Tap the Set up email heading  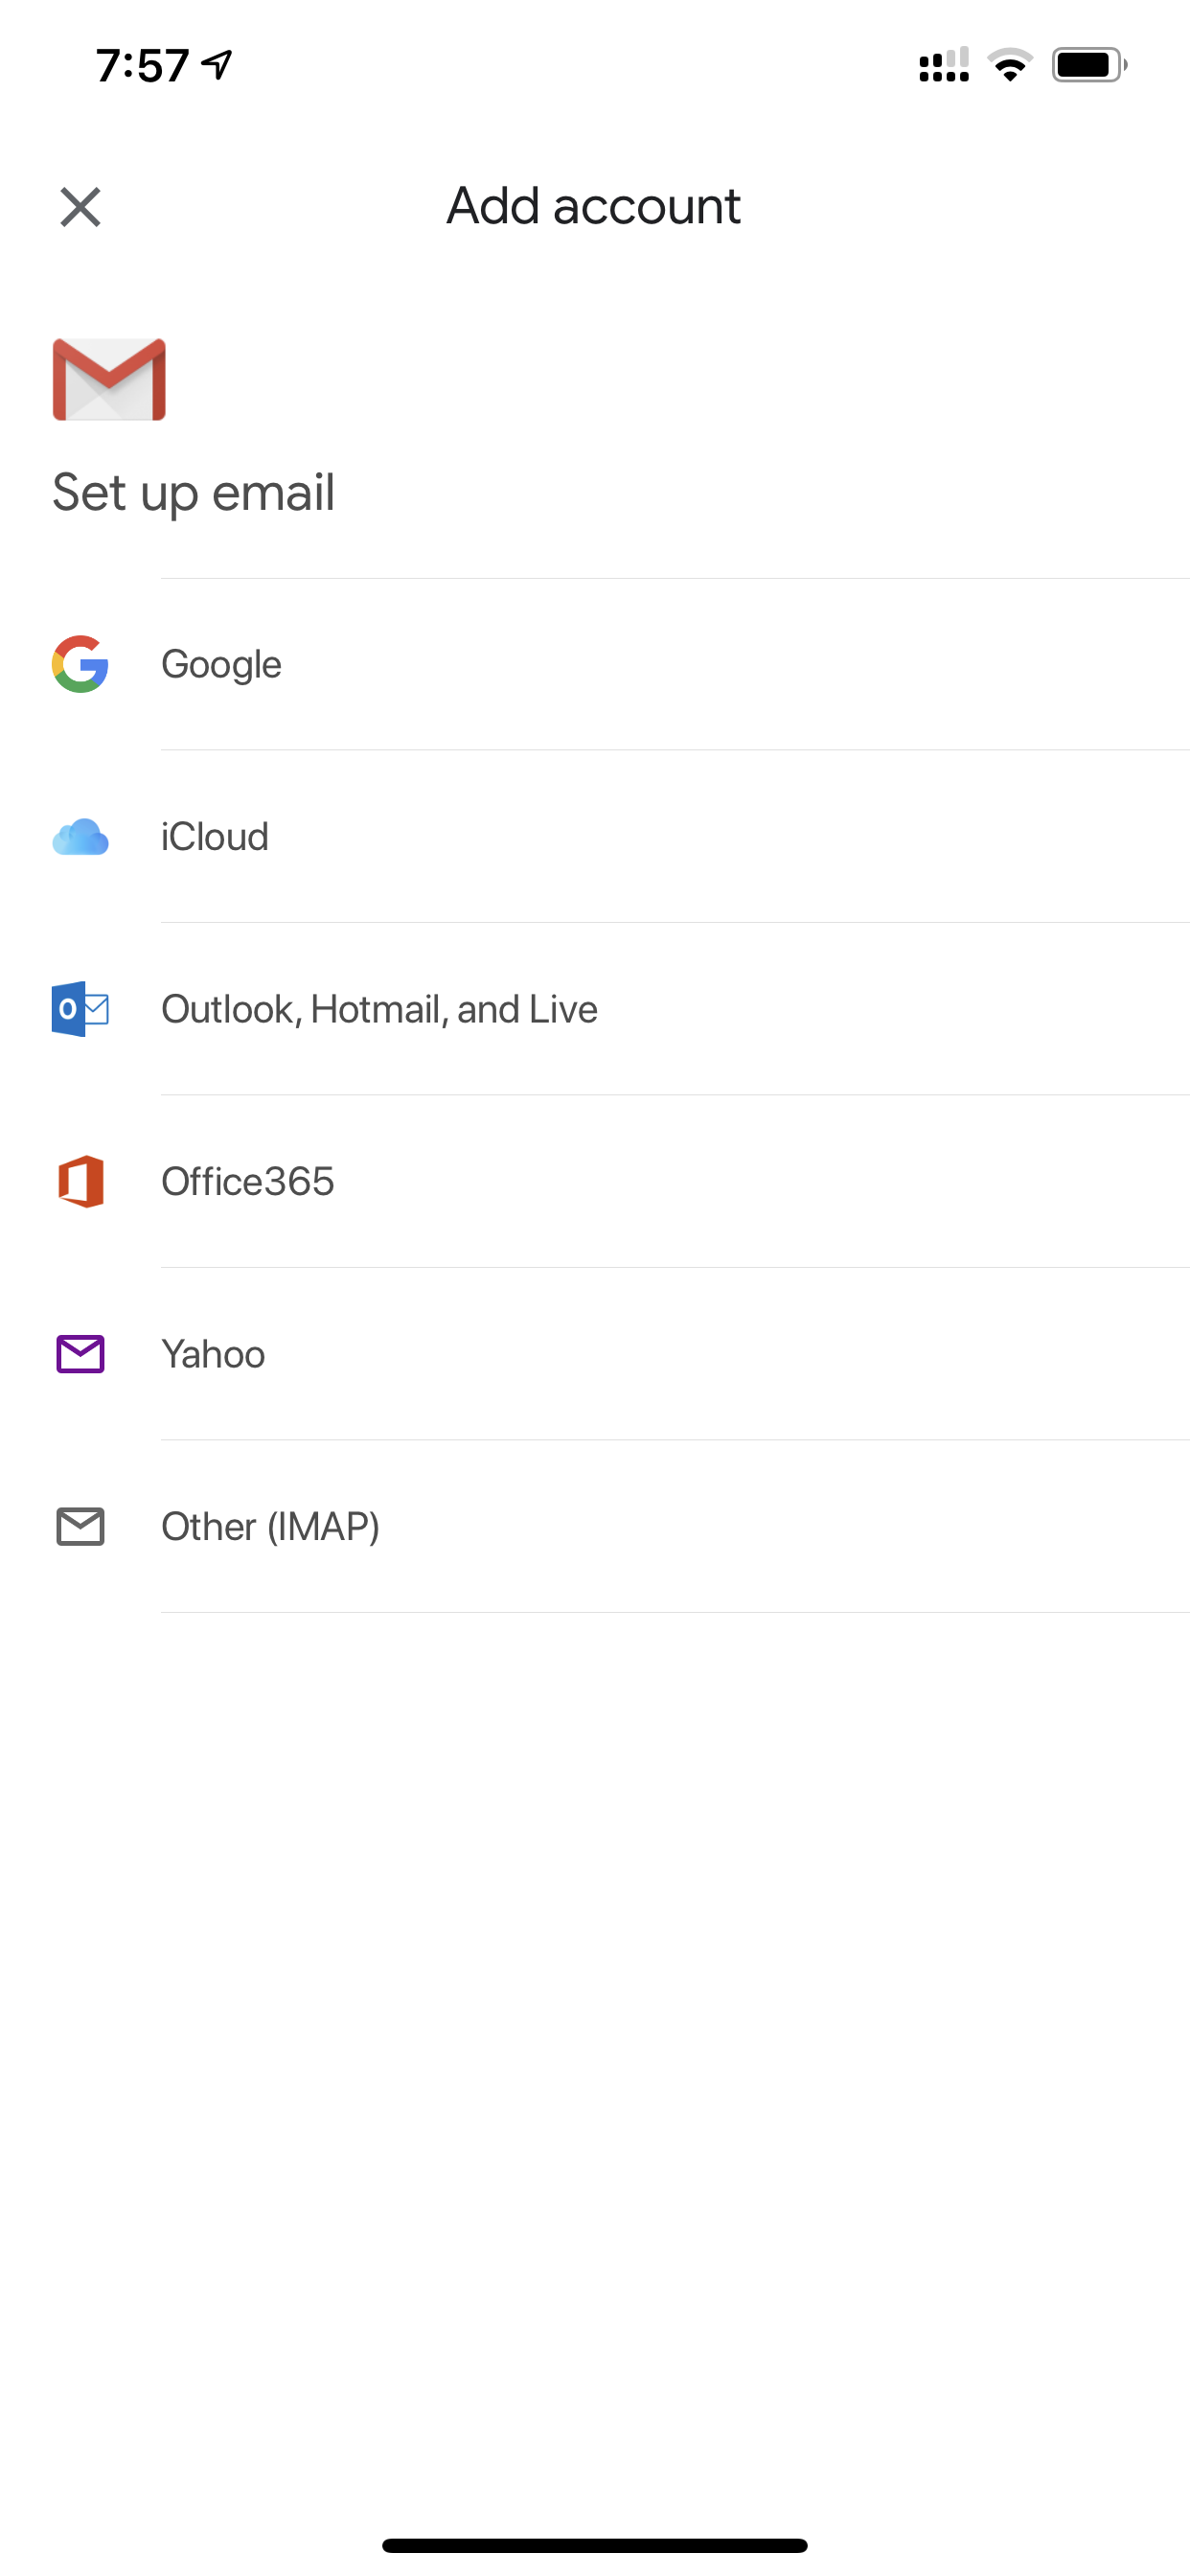193,494
